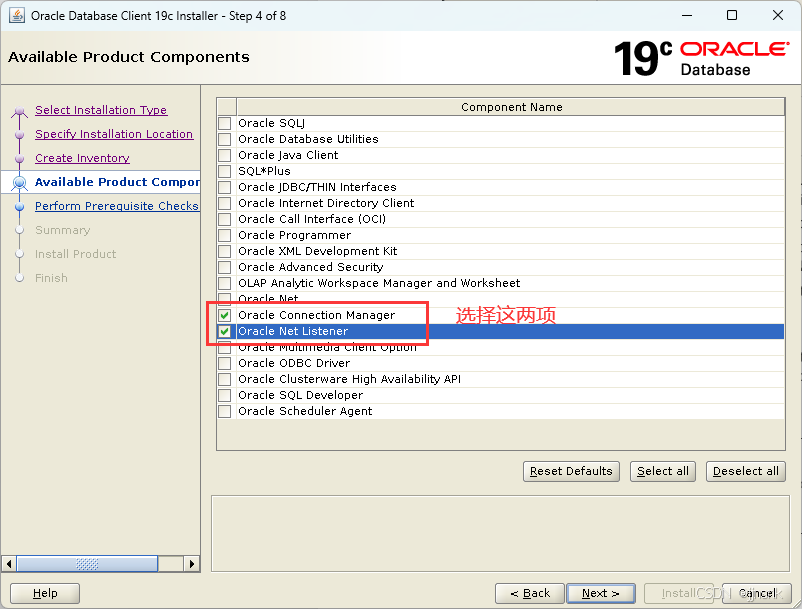Viewport: 802px width, 609px height.
Task: Check the Oracle SQLJ checkbox
Action: tap(225, 123)
